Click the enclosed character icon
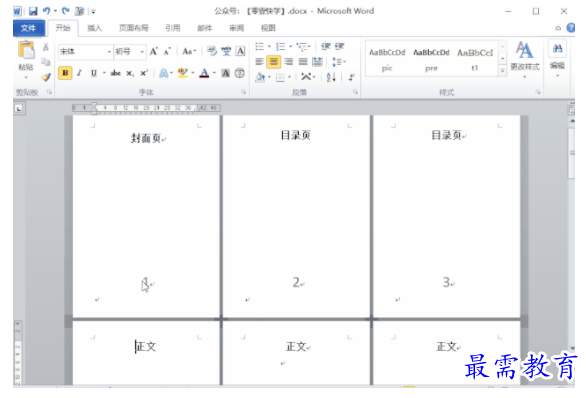The image size is (586, 398). point(240,73)
